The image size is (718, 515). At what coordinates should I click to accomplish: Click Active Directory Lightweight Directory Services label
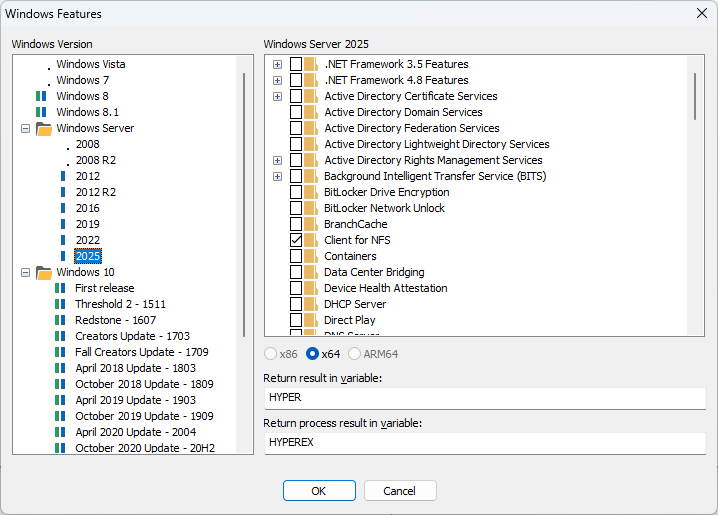pos(437,144)
